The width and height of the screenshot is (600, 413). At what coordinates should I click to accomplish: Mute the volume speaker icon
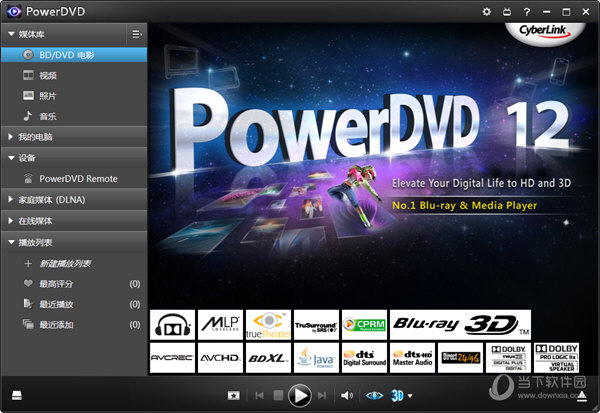coord(347,395)
